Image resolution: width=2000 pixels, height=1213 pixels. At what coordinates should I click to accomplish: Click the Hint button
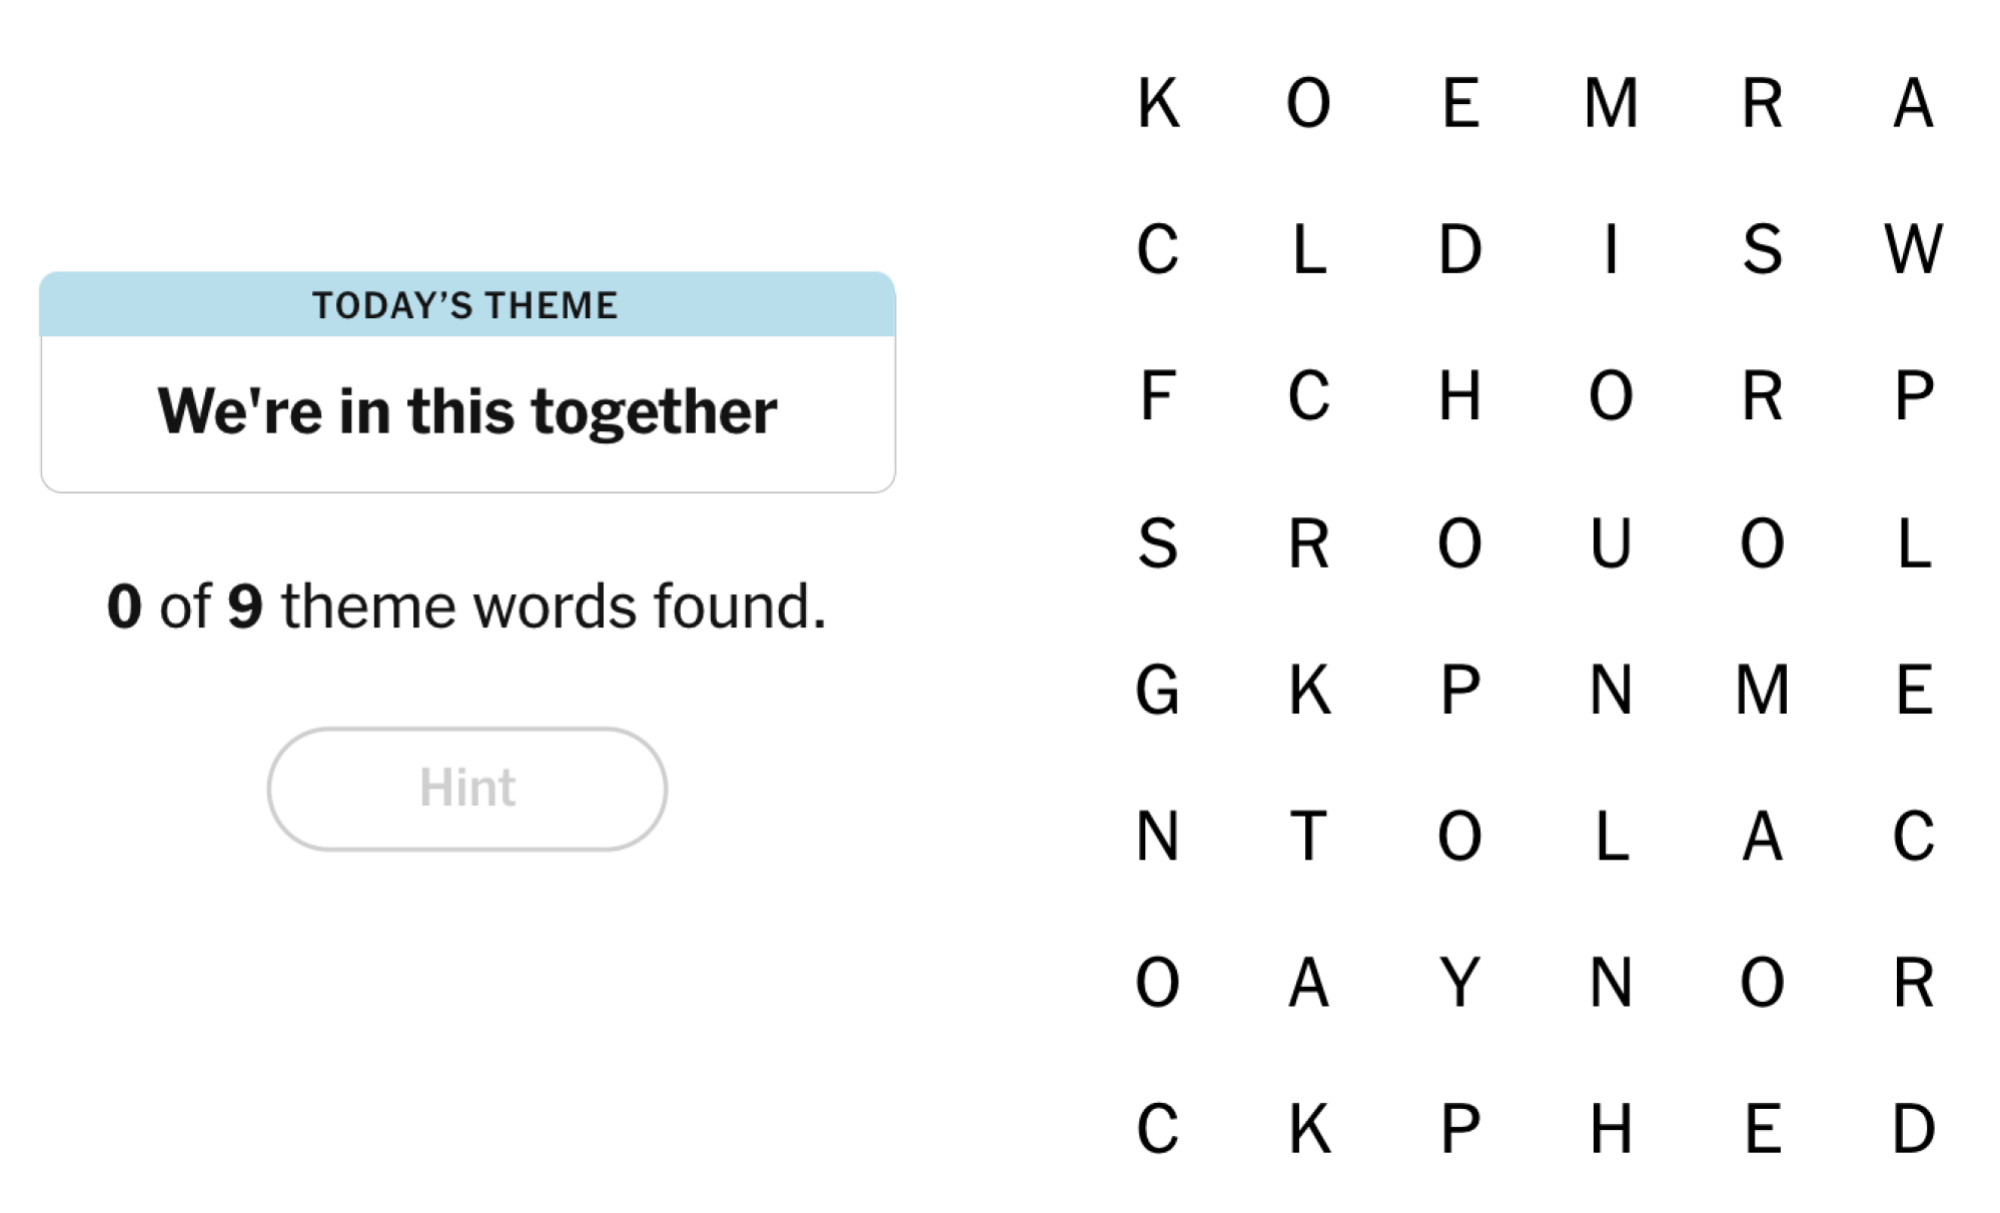[467, 788]
